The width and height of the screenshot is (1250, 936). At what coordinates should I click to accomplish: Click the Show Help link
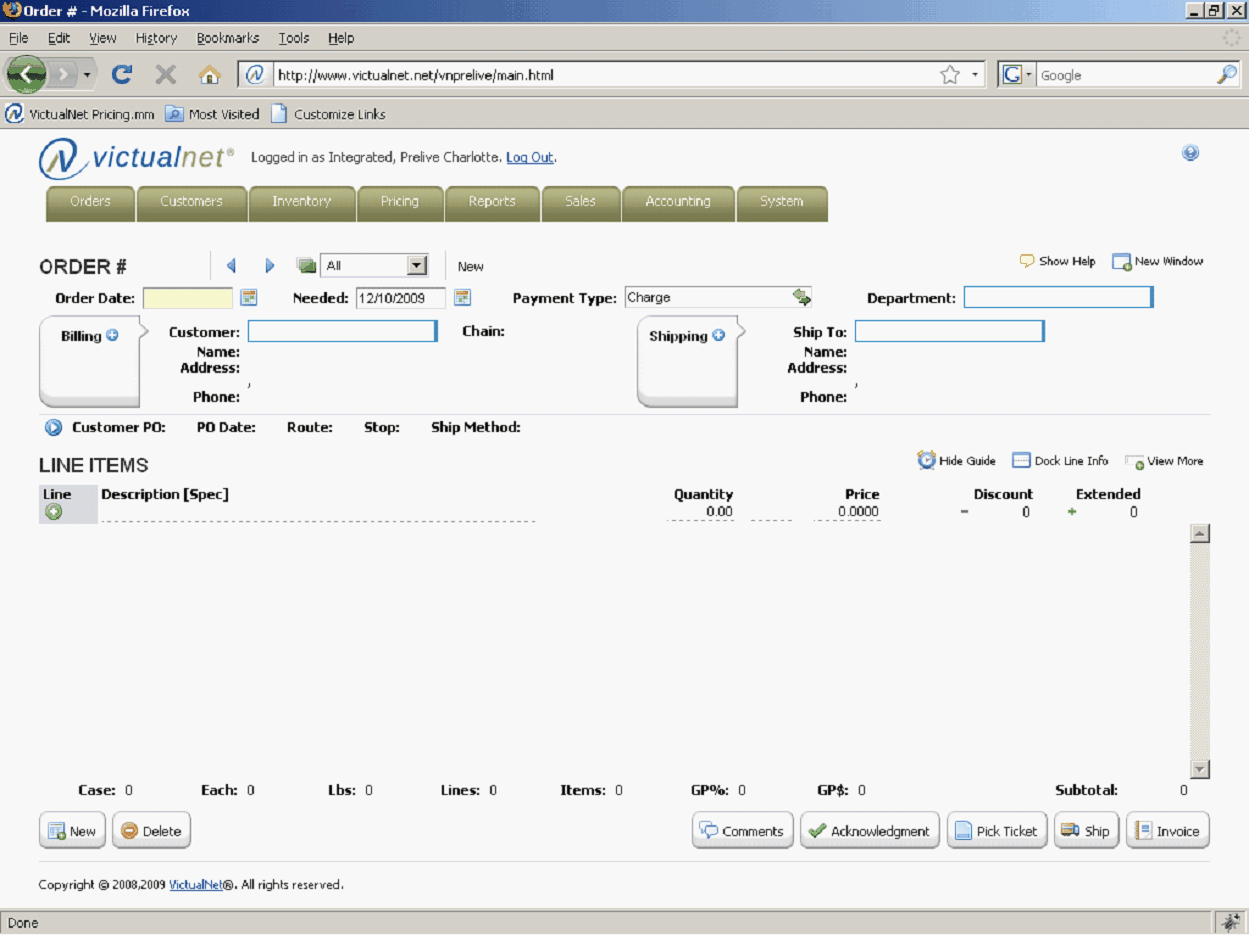[x=1057, y=261]
